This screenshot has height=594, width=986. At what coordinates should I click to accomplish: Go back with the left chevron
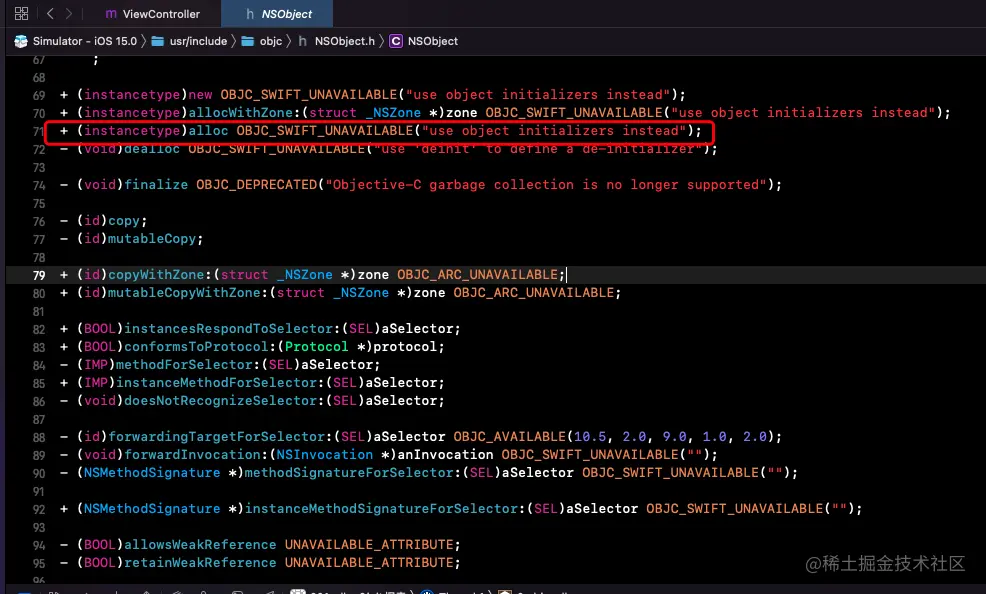point(50,13)
